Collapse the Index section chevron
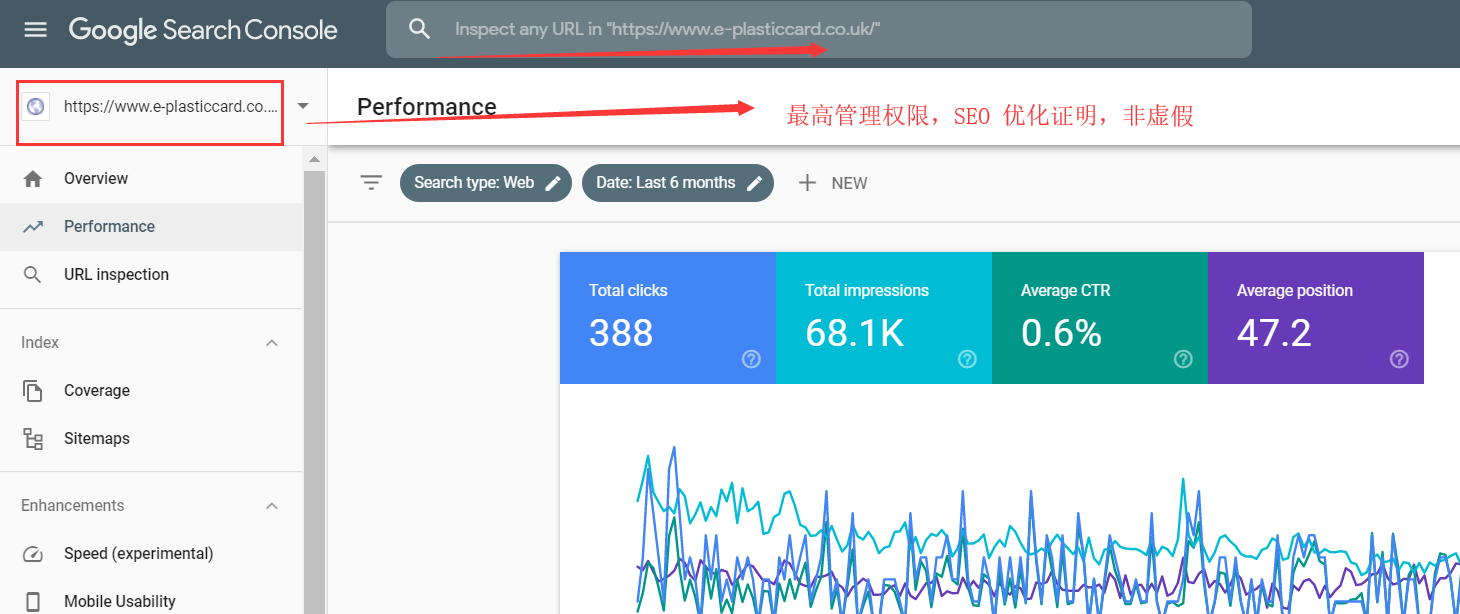 click(271, 342)
